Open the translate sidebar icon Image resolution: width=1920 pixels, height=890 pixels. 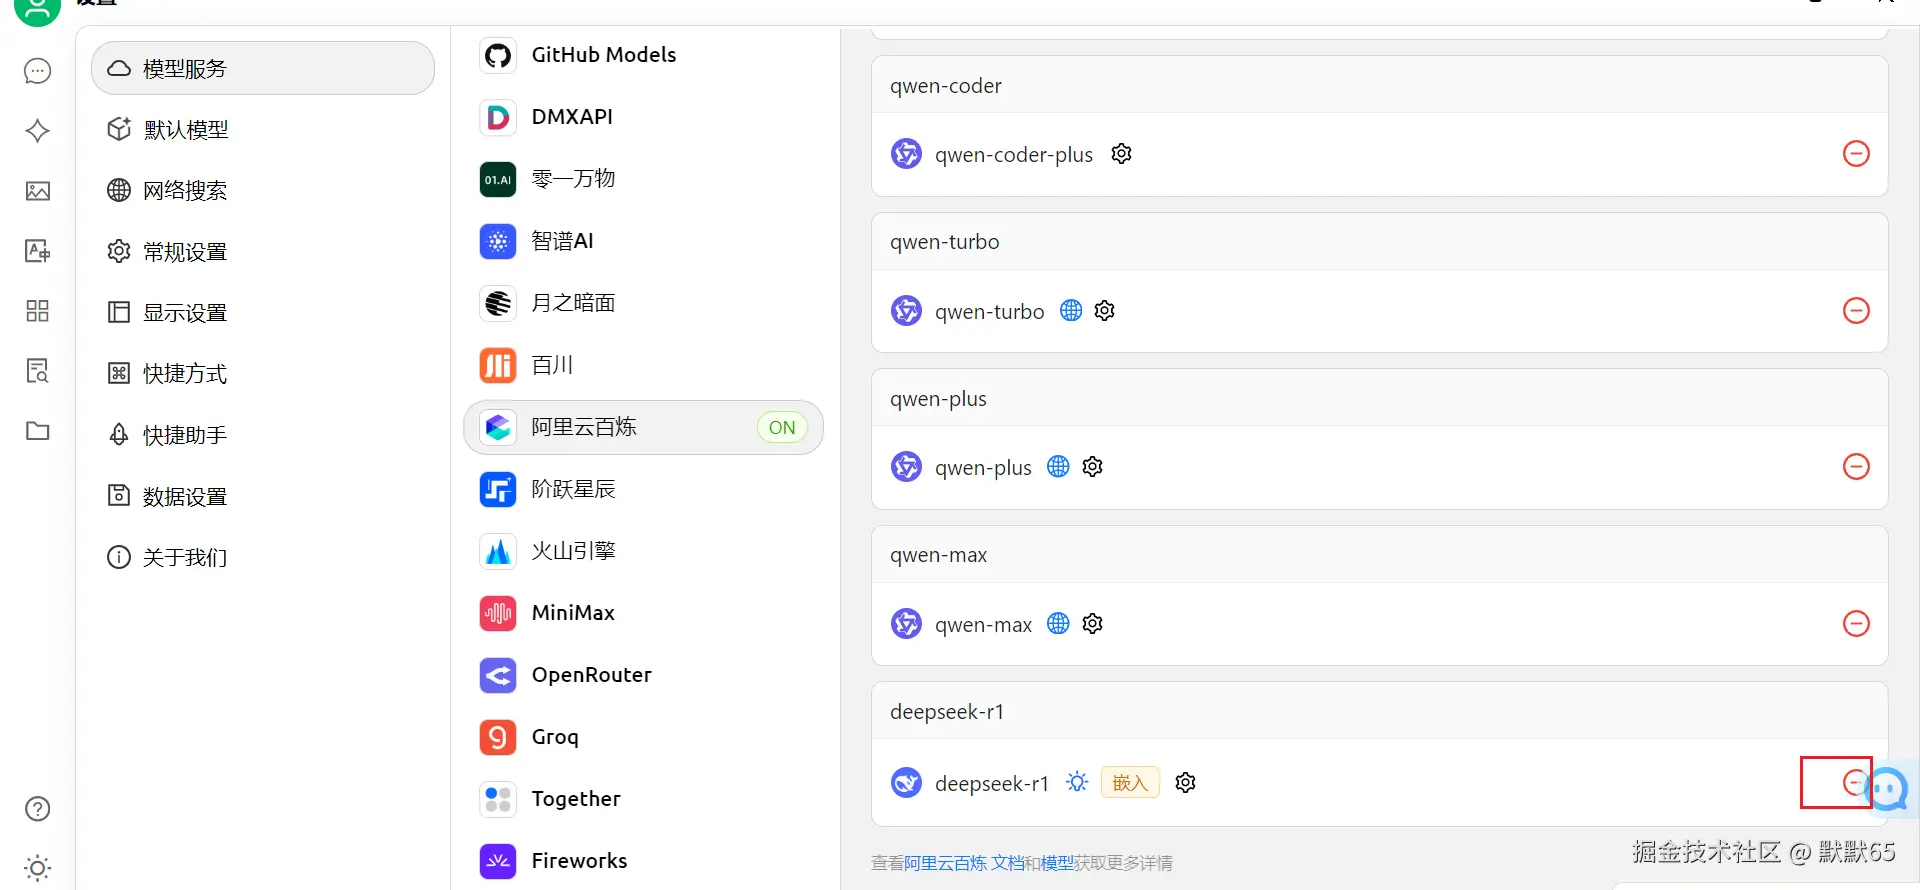[x=38, y=251]
